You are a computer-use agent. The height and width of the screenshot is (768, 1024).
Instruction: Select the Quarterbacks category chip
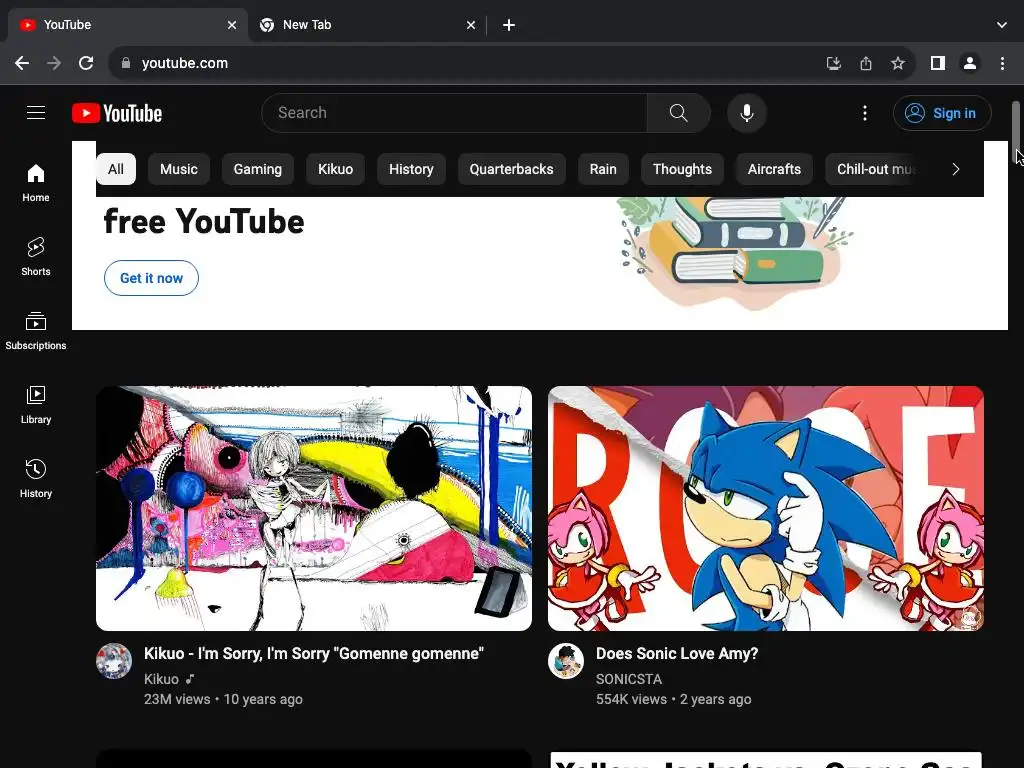pos(511,169)
